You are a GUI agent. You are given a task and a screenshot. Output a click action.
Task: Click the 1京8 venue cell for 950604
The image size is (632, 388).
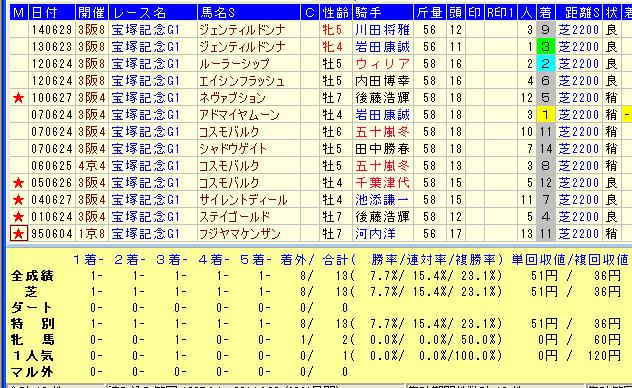coord(92,234)
